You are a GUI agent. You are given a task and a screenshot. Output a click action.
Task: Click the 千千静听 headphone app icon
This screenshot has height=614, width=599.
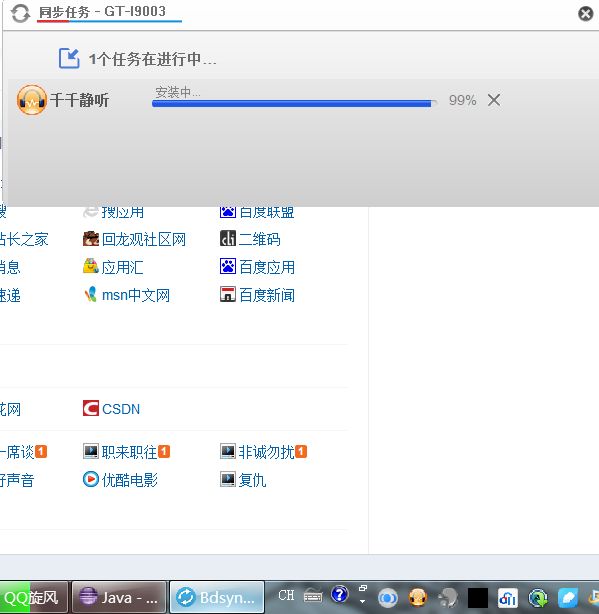(x=32, y=100)
